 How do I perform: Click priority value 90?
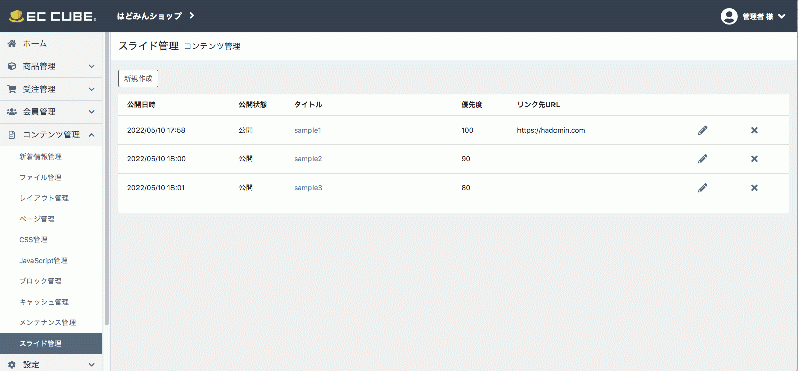pyautogui.click(x=465, y=159)
